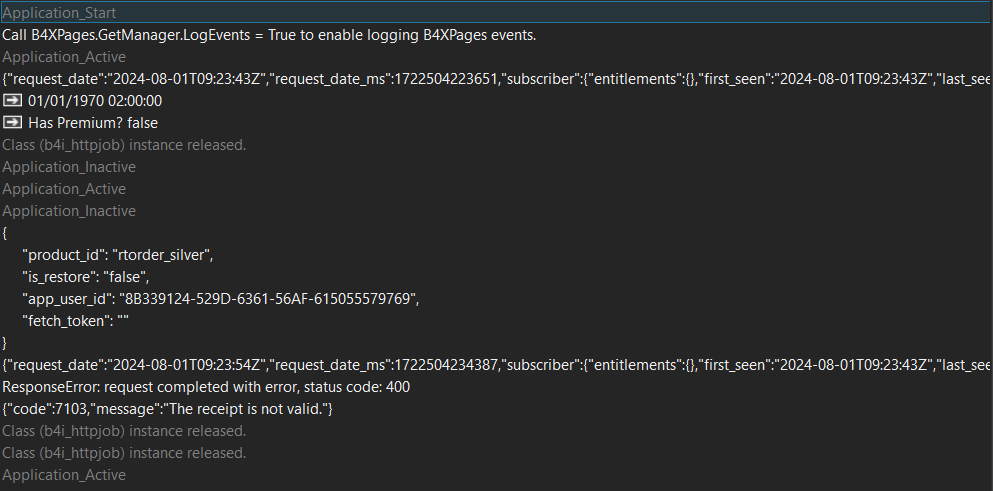993x491 pixels.
Task: Select the B4XPages.GetManager.LogEvents hint line
Action: [x=269, y=35]
